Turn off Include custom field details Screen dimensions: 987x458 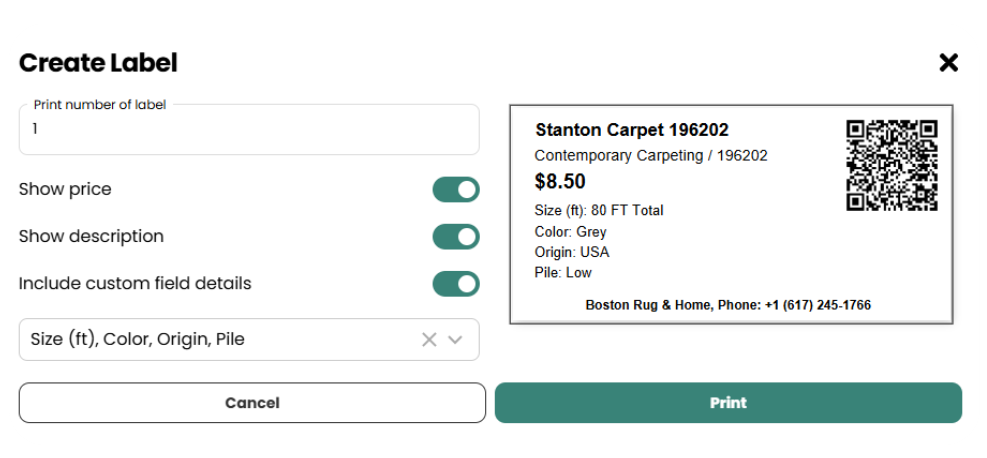456,284
